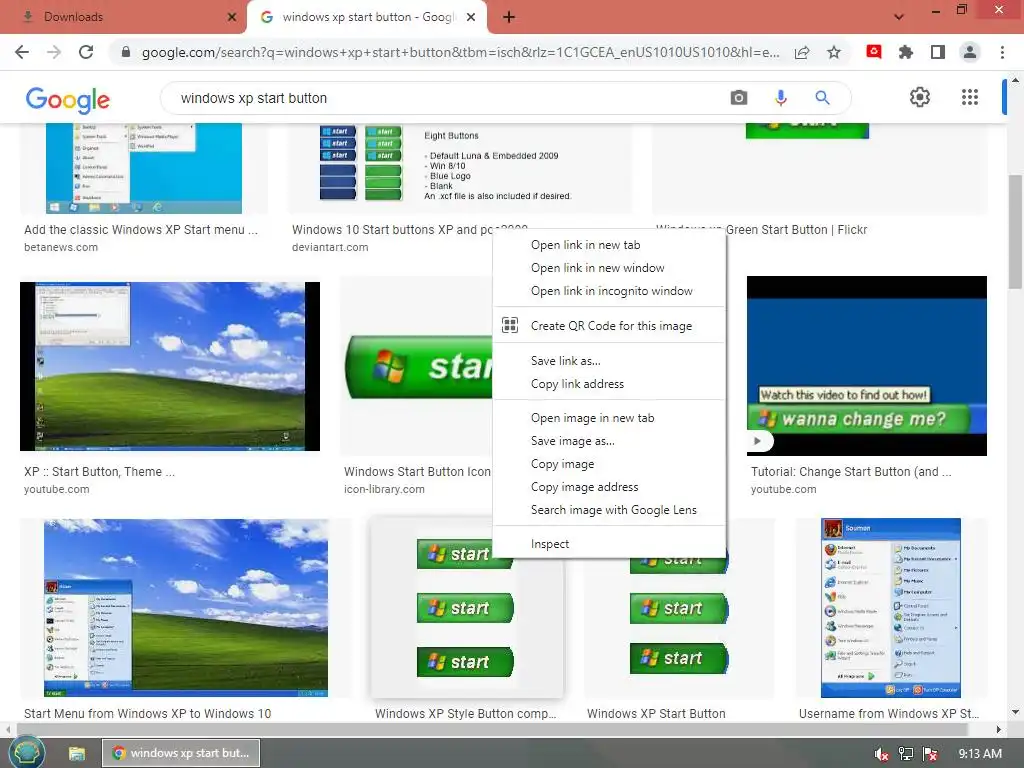Select Save link as...
This screenshot has height=768, width=1024.
click(609, 360)
